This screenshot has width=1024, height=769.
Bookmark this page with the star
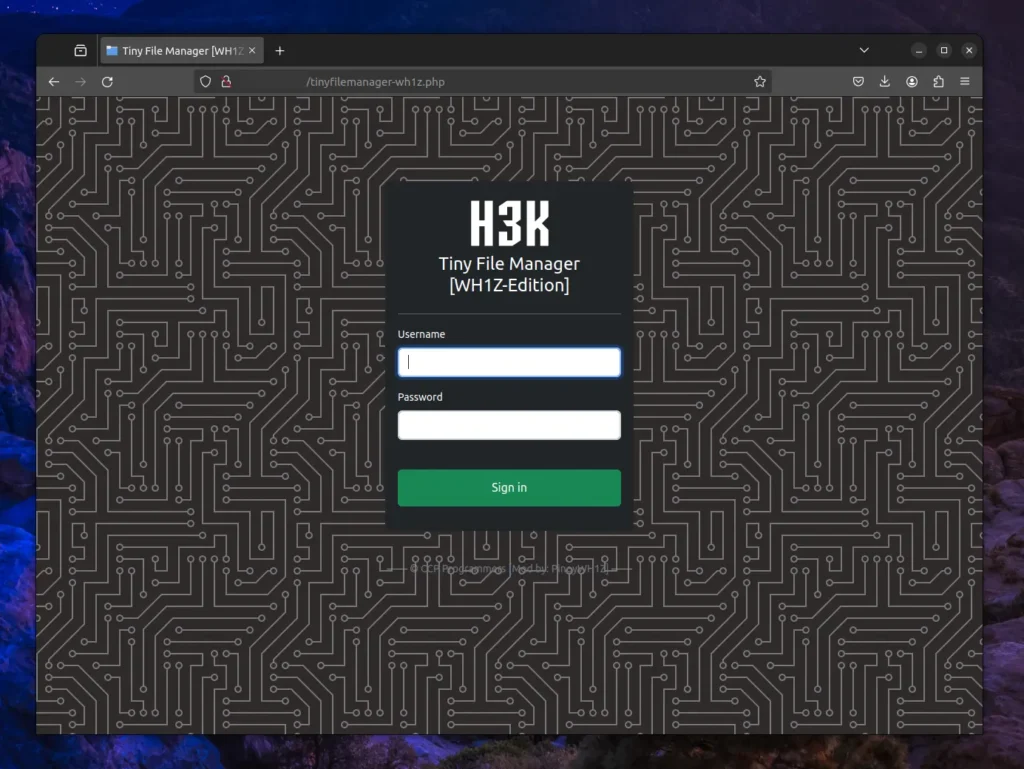(760, 82)
